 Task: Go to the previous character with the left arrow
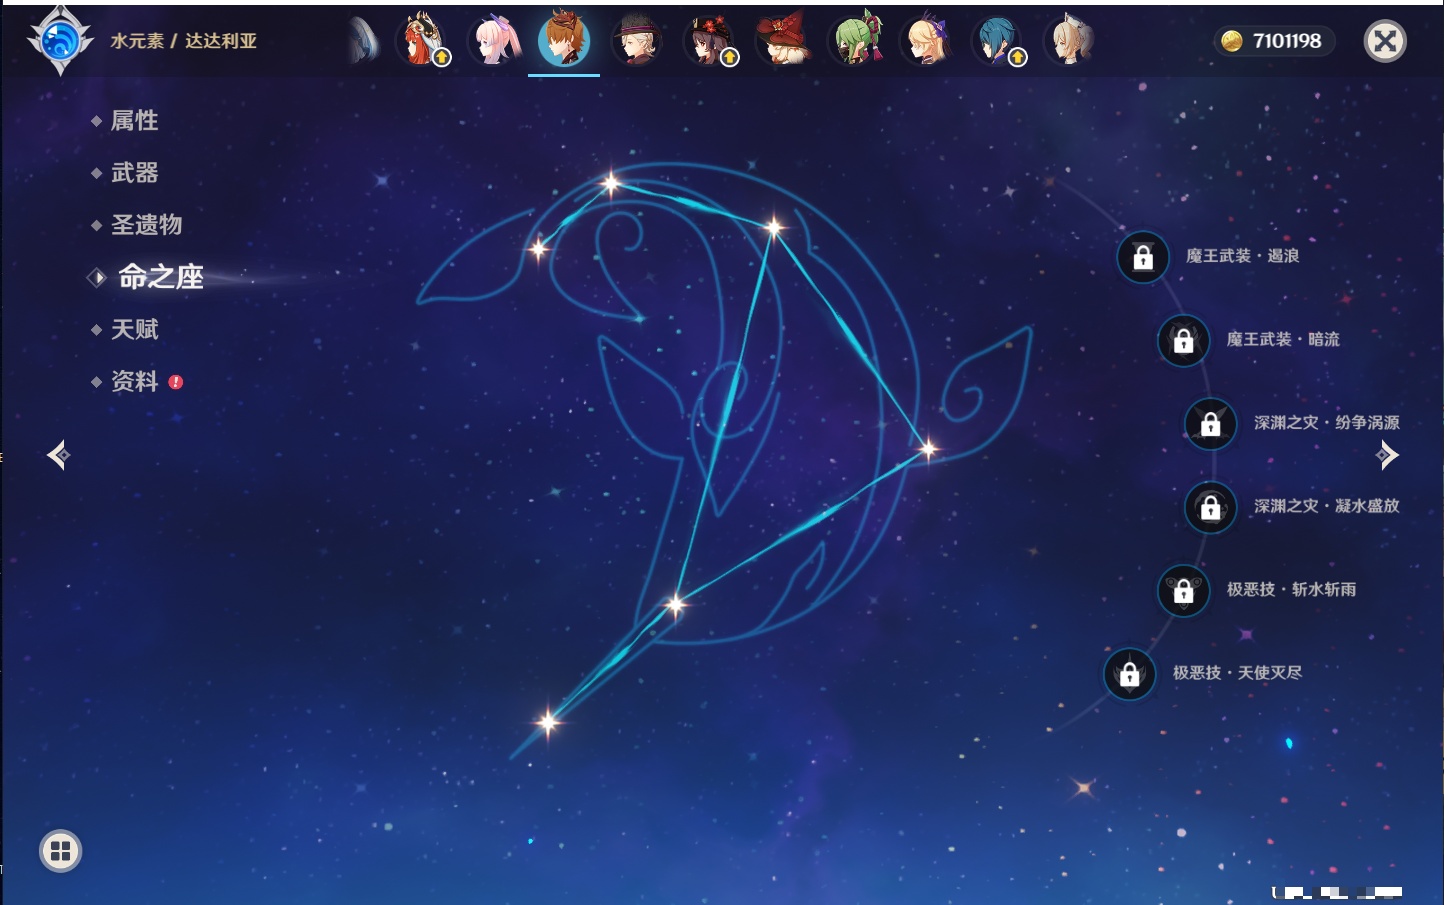pos(58,455)
